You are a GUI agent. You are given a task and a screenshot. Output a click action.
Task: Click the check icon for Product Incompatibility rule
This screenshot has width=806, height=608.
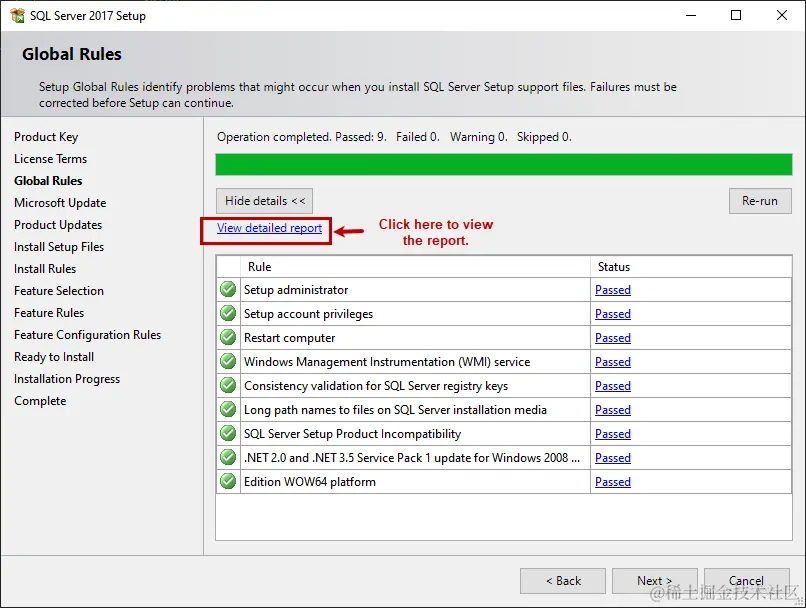point(228,433)
